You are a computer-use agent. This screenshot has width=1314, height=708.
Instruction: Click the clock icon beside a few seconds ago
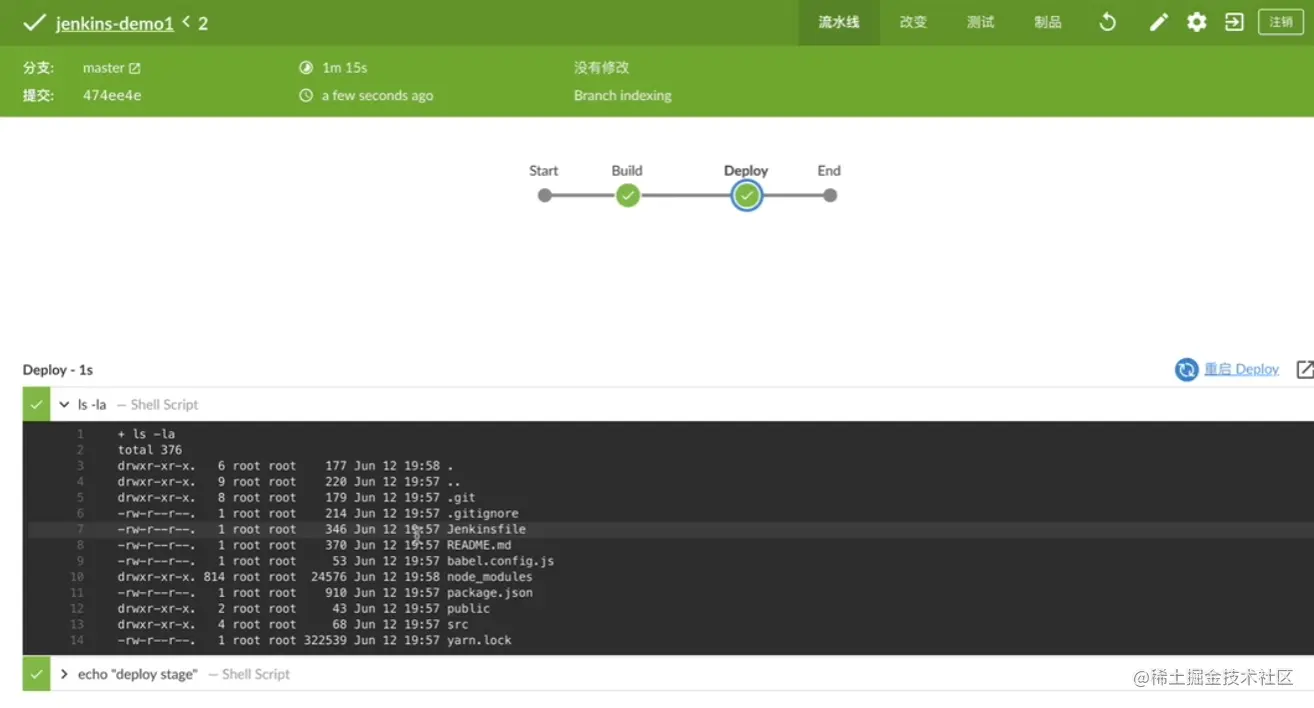pyautogui.click(x=306, y=96)
